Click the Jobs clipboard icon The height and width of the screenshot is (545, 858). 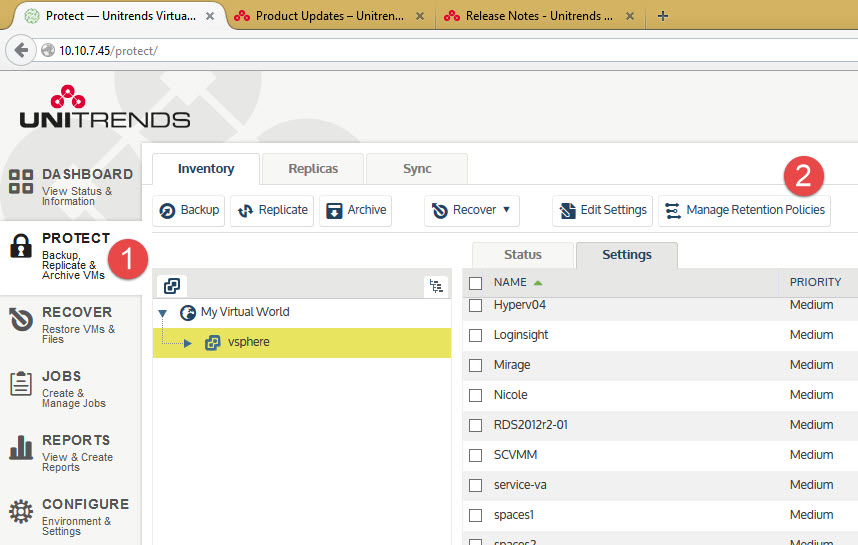click(21, 383)
